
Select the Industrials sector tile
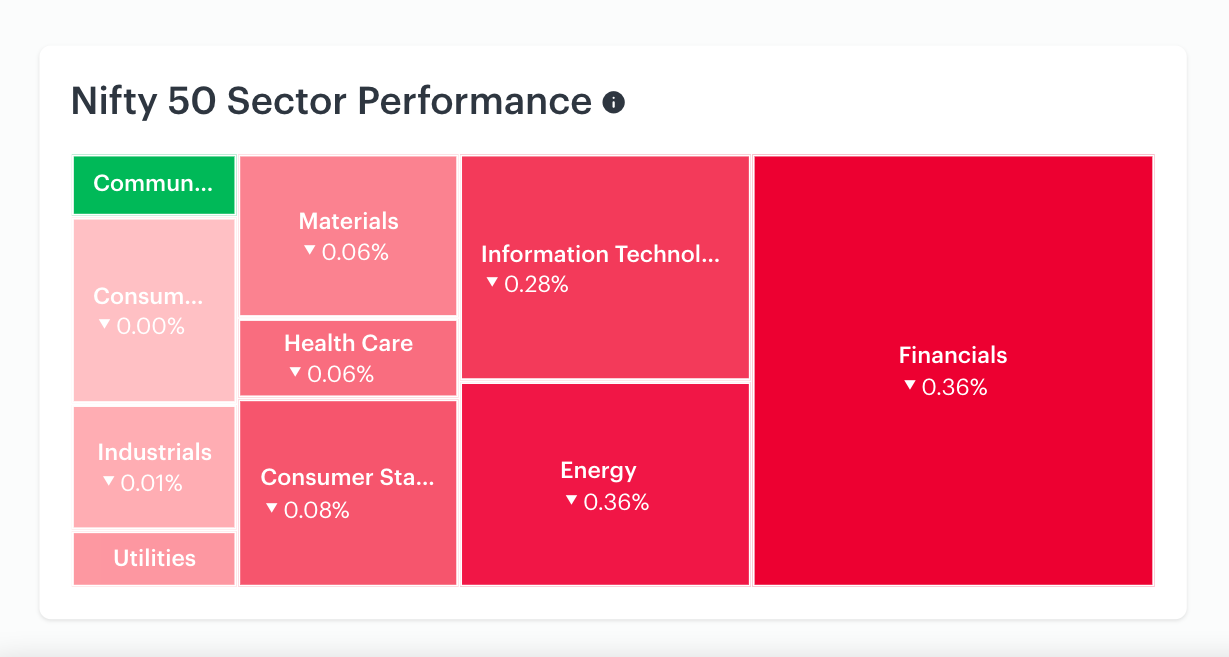point(154,467)
